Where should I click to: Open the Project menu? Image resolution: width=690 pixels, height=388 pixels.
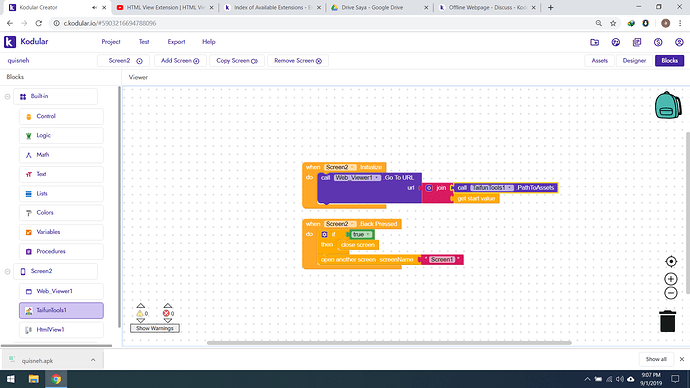(x=111, y=42)
